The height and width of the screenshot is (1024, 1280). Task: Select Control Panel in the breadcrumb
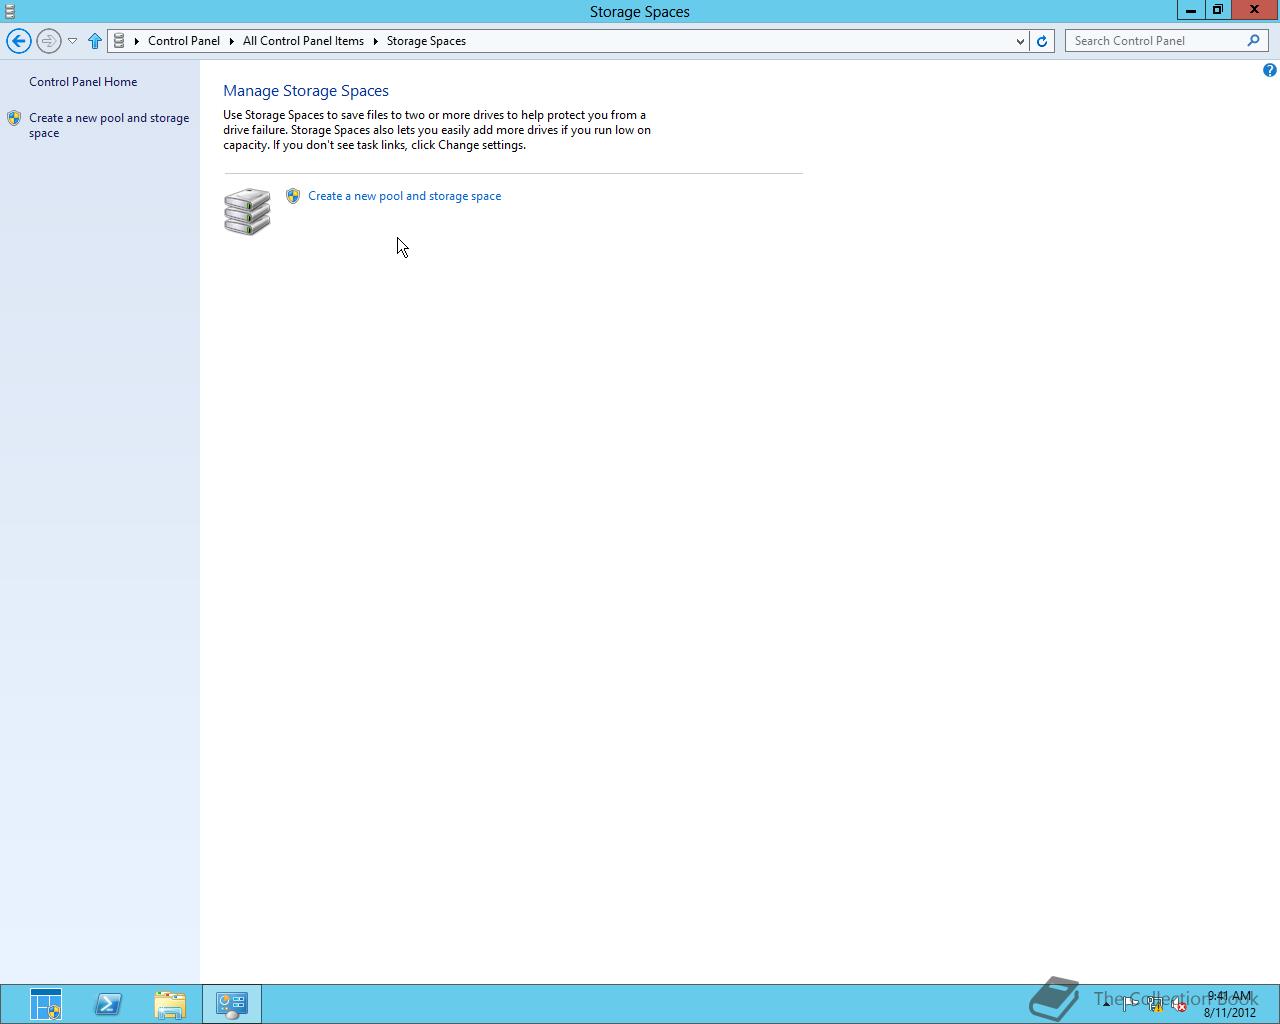click(184, 41)
